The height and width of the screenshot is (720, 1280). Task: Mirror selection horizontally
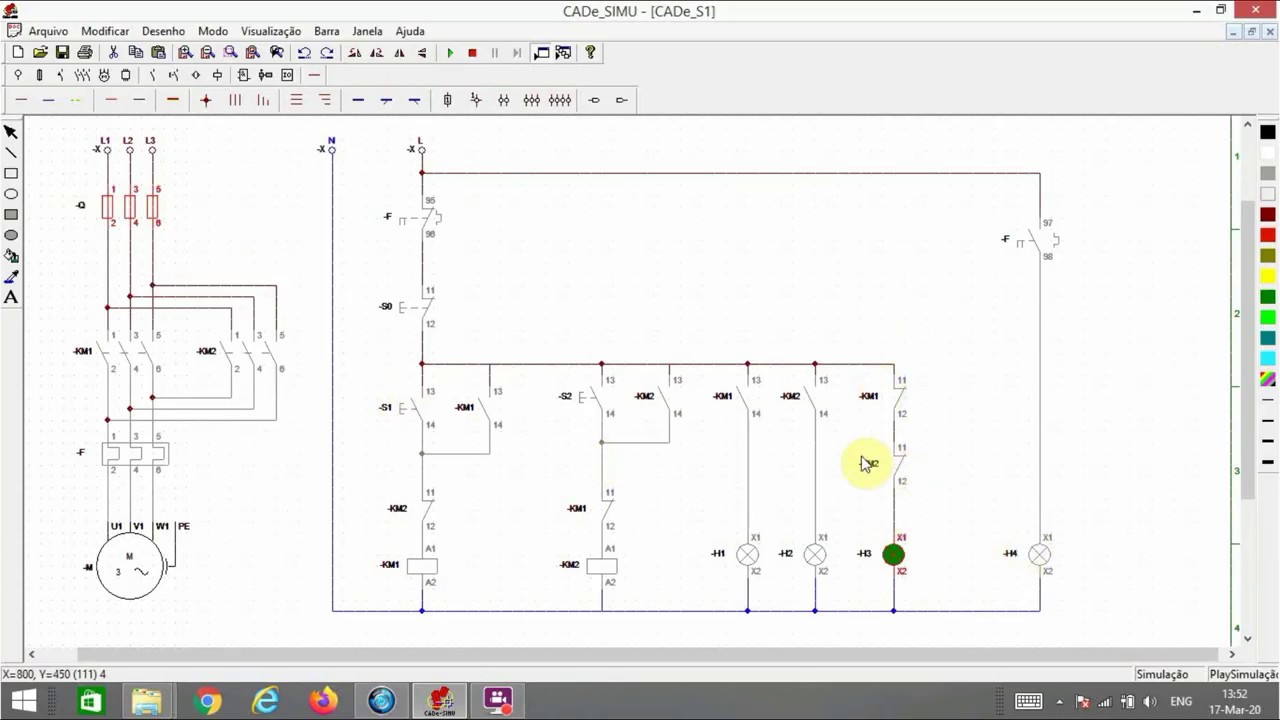[399, 52]
